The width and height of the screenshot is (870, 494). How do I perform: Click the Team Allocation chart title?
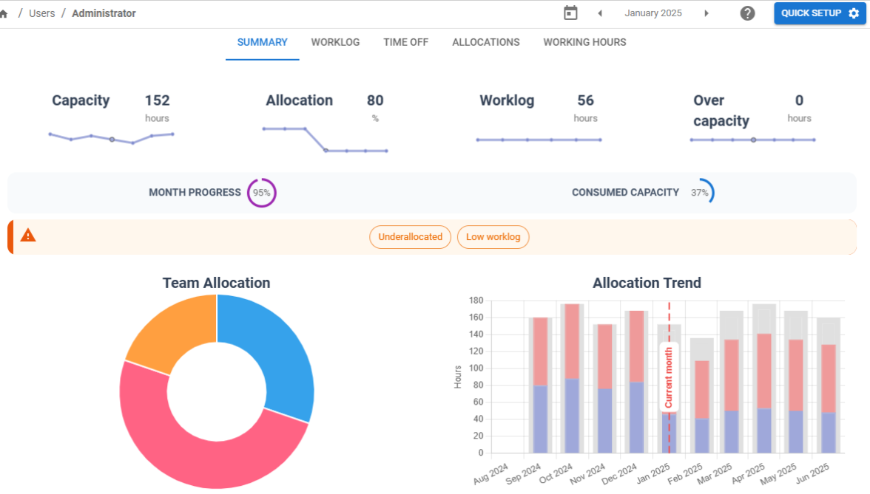coord(216,283)
